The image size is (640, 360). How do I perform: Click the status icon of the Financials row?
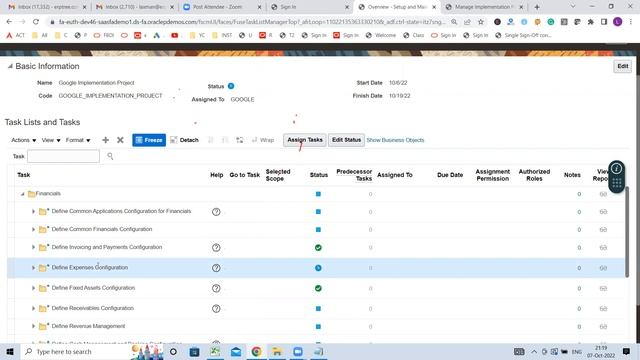point(318,194)
